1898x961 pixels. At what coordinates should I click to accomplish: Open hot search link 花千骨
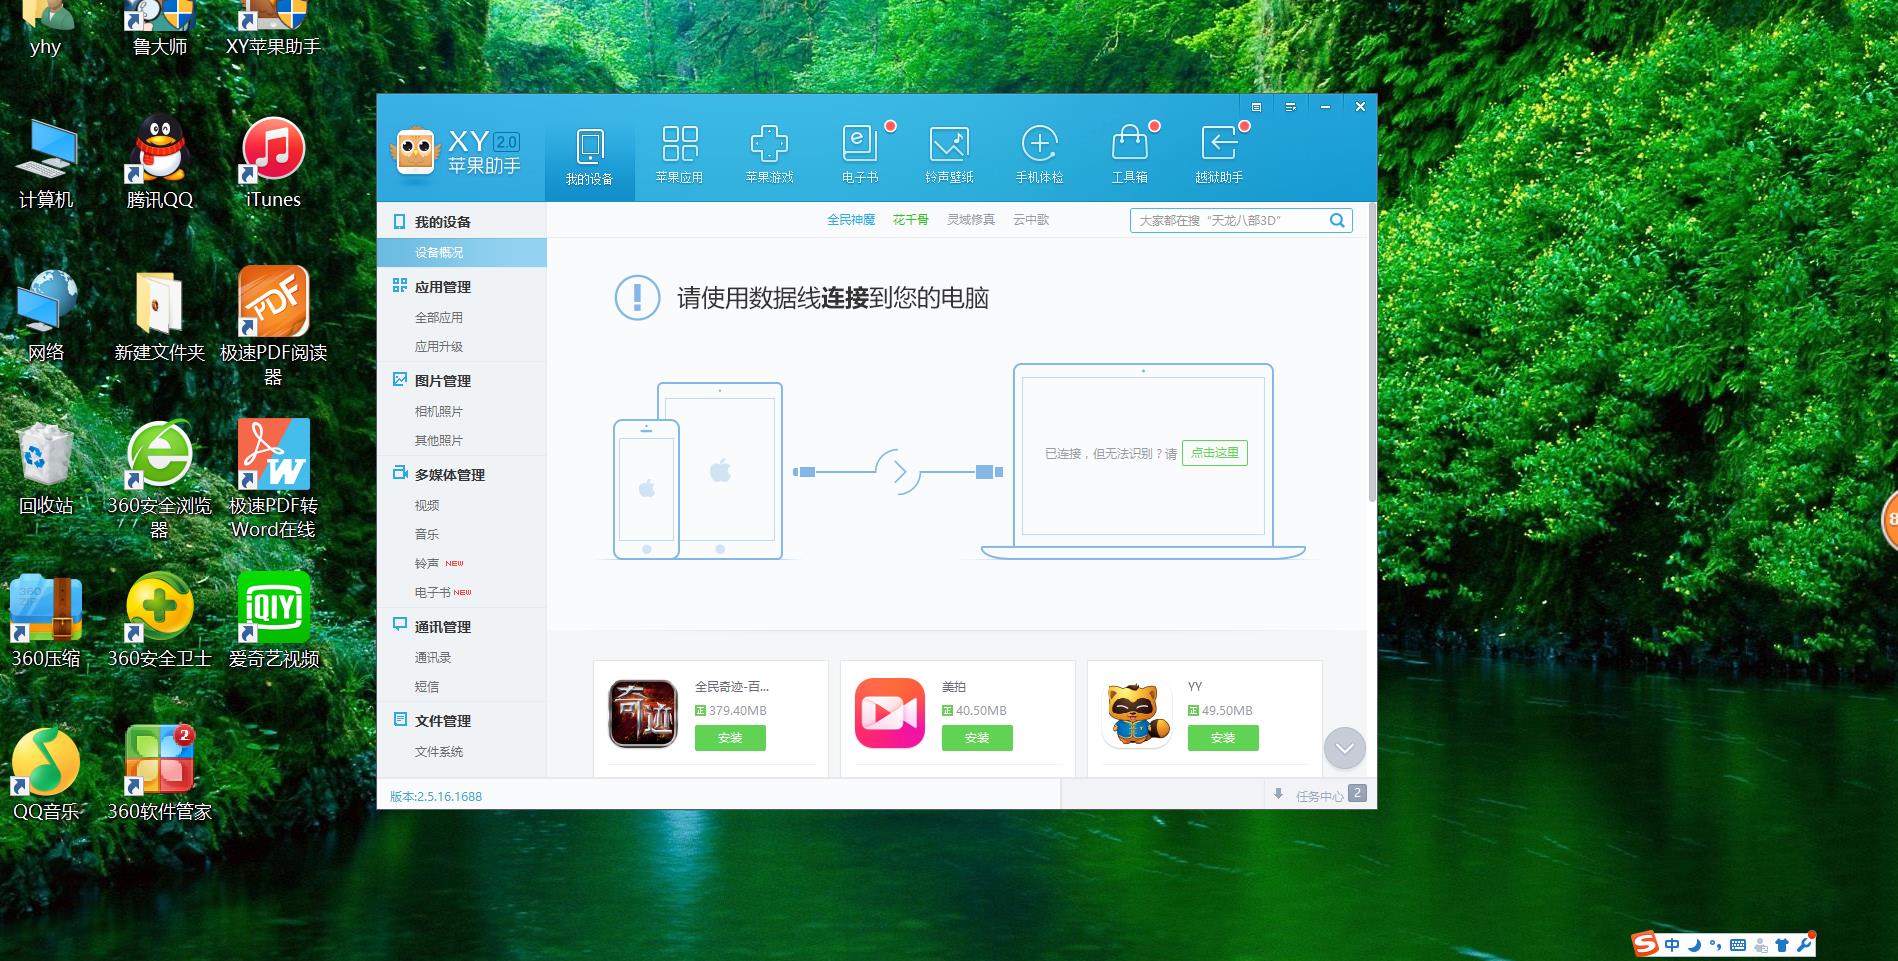coord(911,219)
